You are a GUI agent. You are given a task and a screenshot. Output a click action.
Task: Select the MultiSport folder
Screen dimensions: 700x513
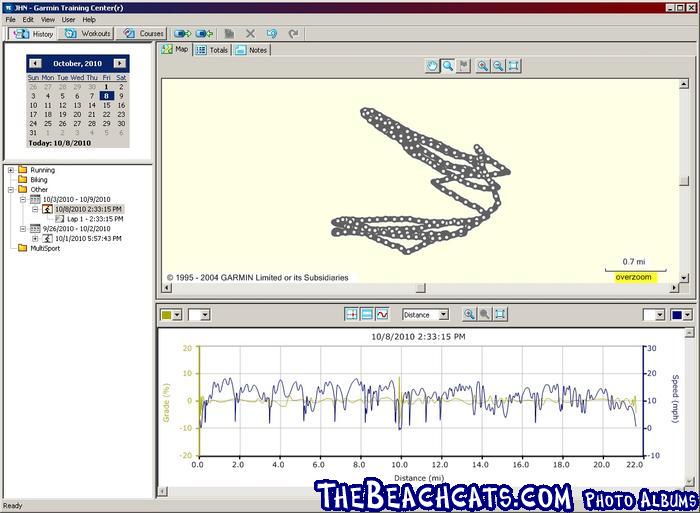(45, 248)
